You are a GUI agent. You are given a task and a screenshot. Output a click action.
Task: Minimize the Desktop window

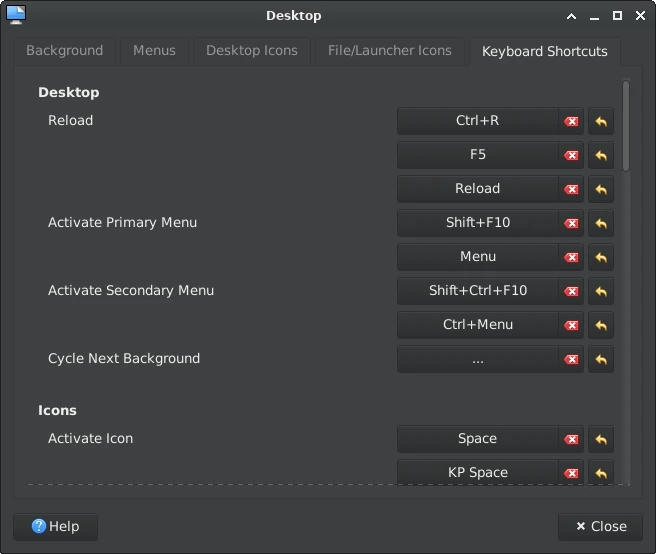tap(594, 17)
